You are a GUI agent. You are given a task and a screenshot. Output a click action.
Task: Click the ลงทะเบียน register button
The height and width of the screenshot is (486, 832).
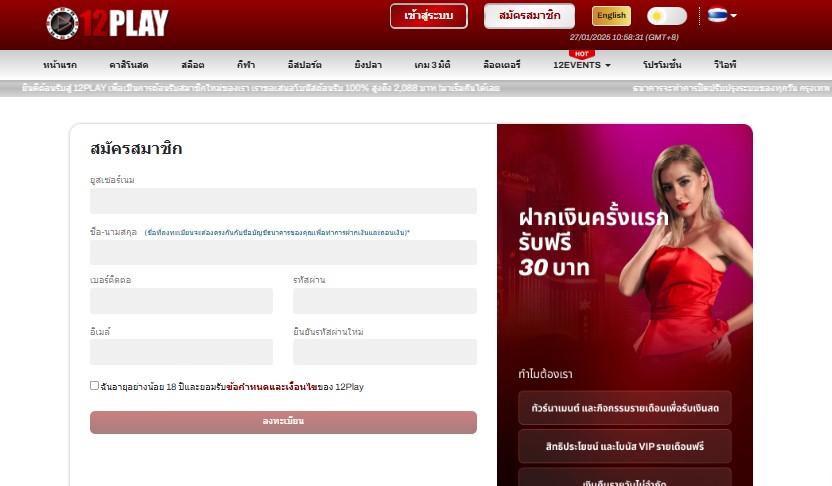click(x=283, y=422)
